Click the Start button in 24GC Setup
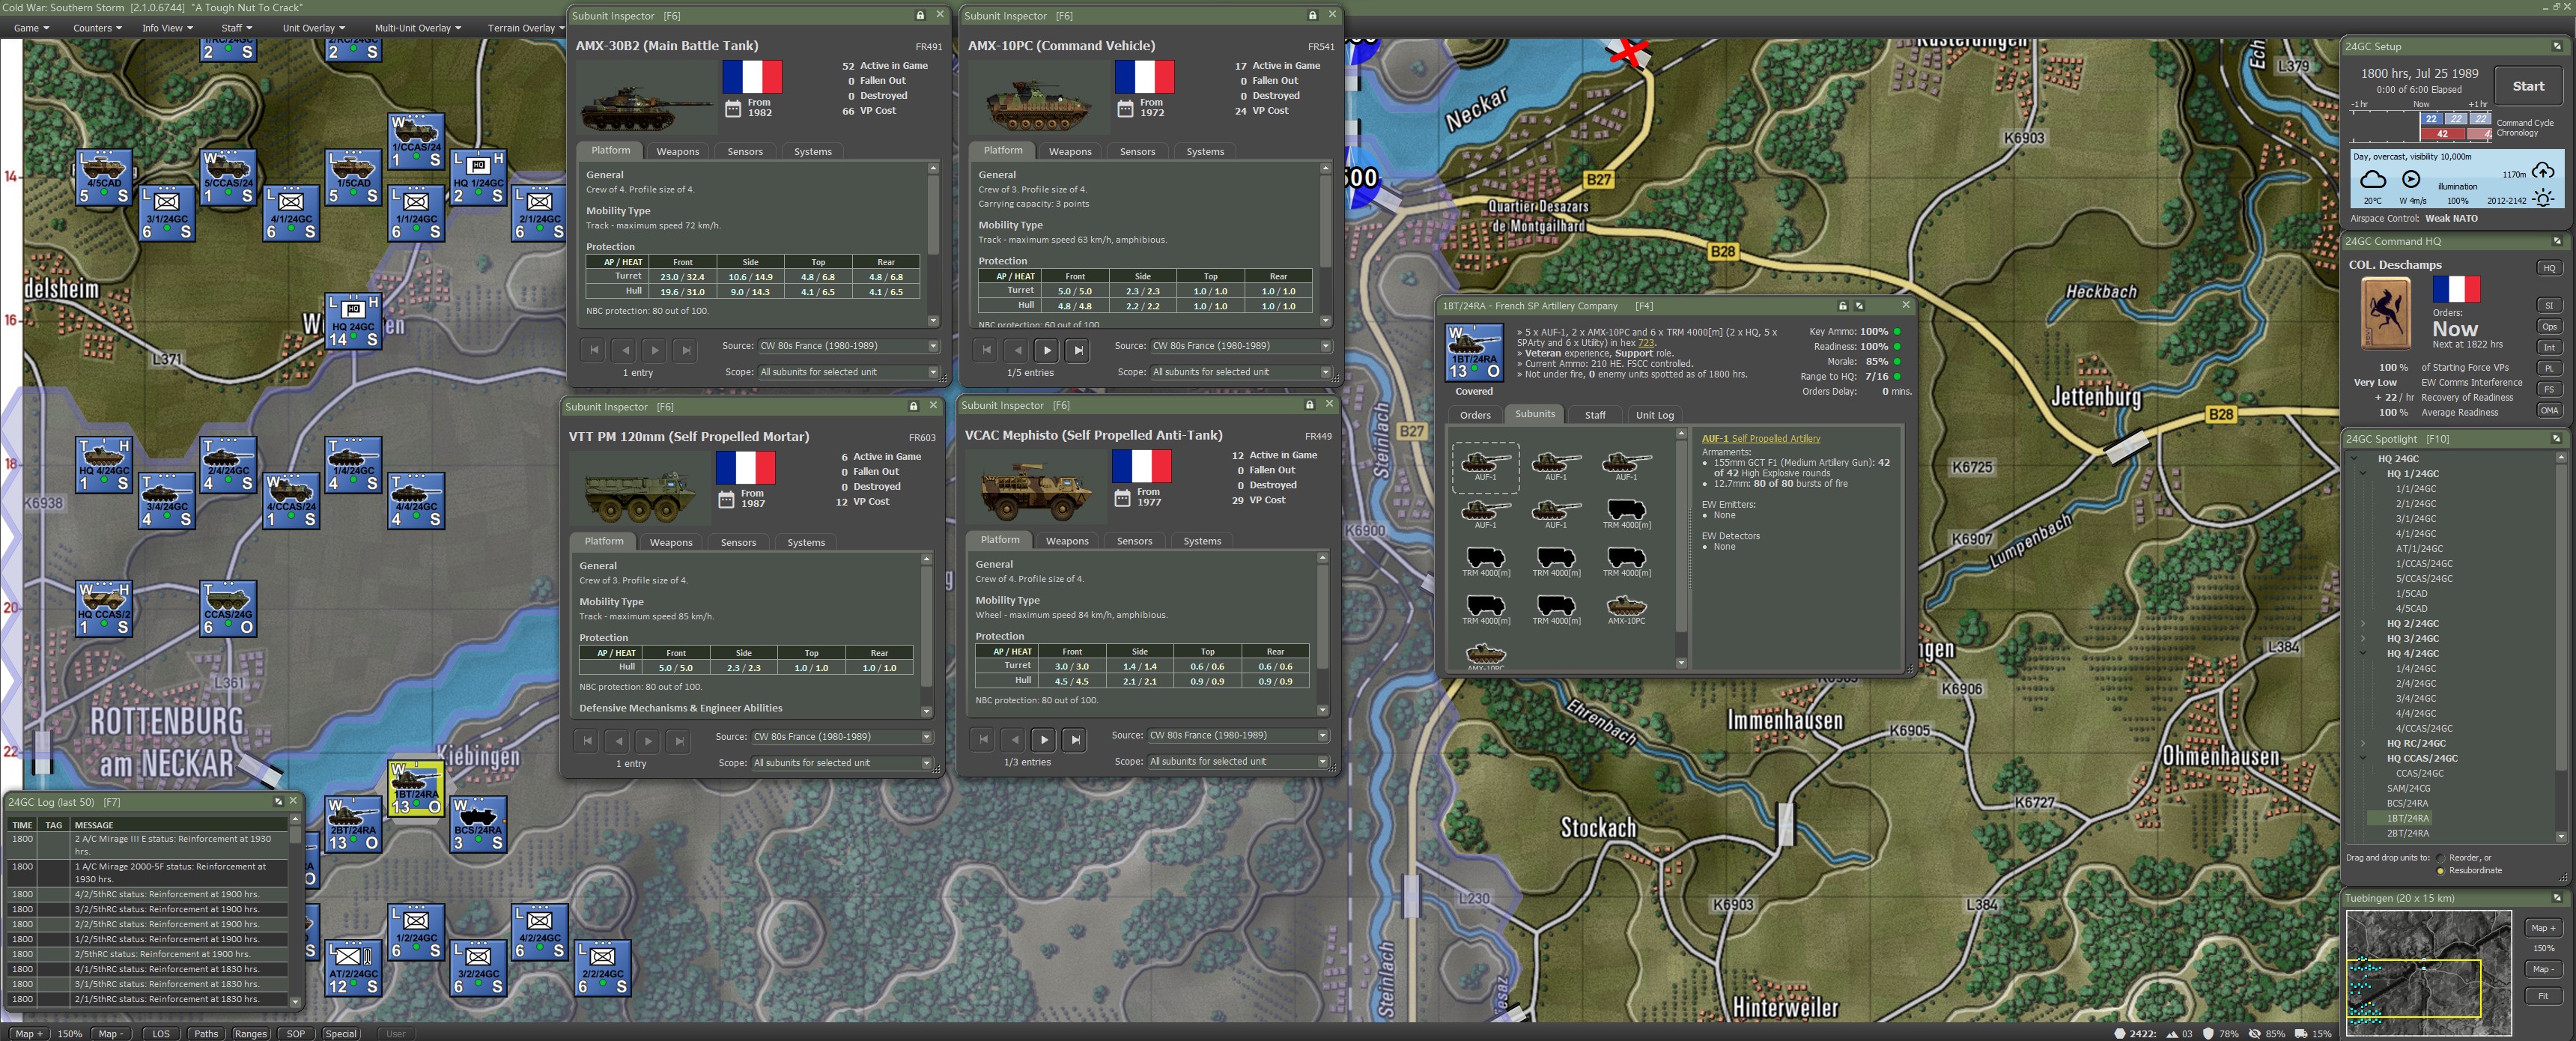The image size is (2576, 1041). [2528, 86]
